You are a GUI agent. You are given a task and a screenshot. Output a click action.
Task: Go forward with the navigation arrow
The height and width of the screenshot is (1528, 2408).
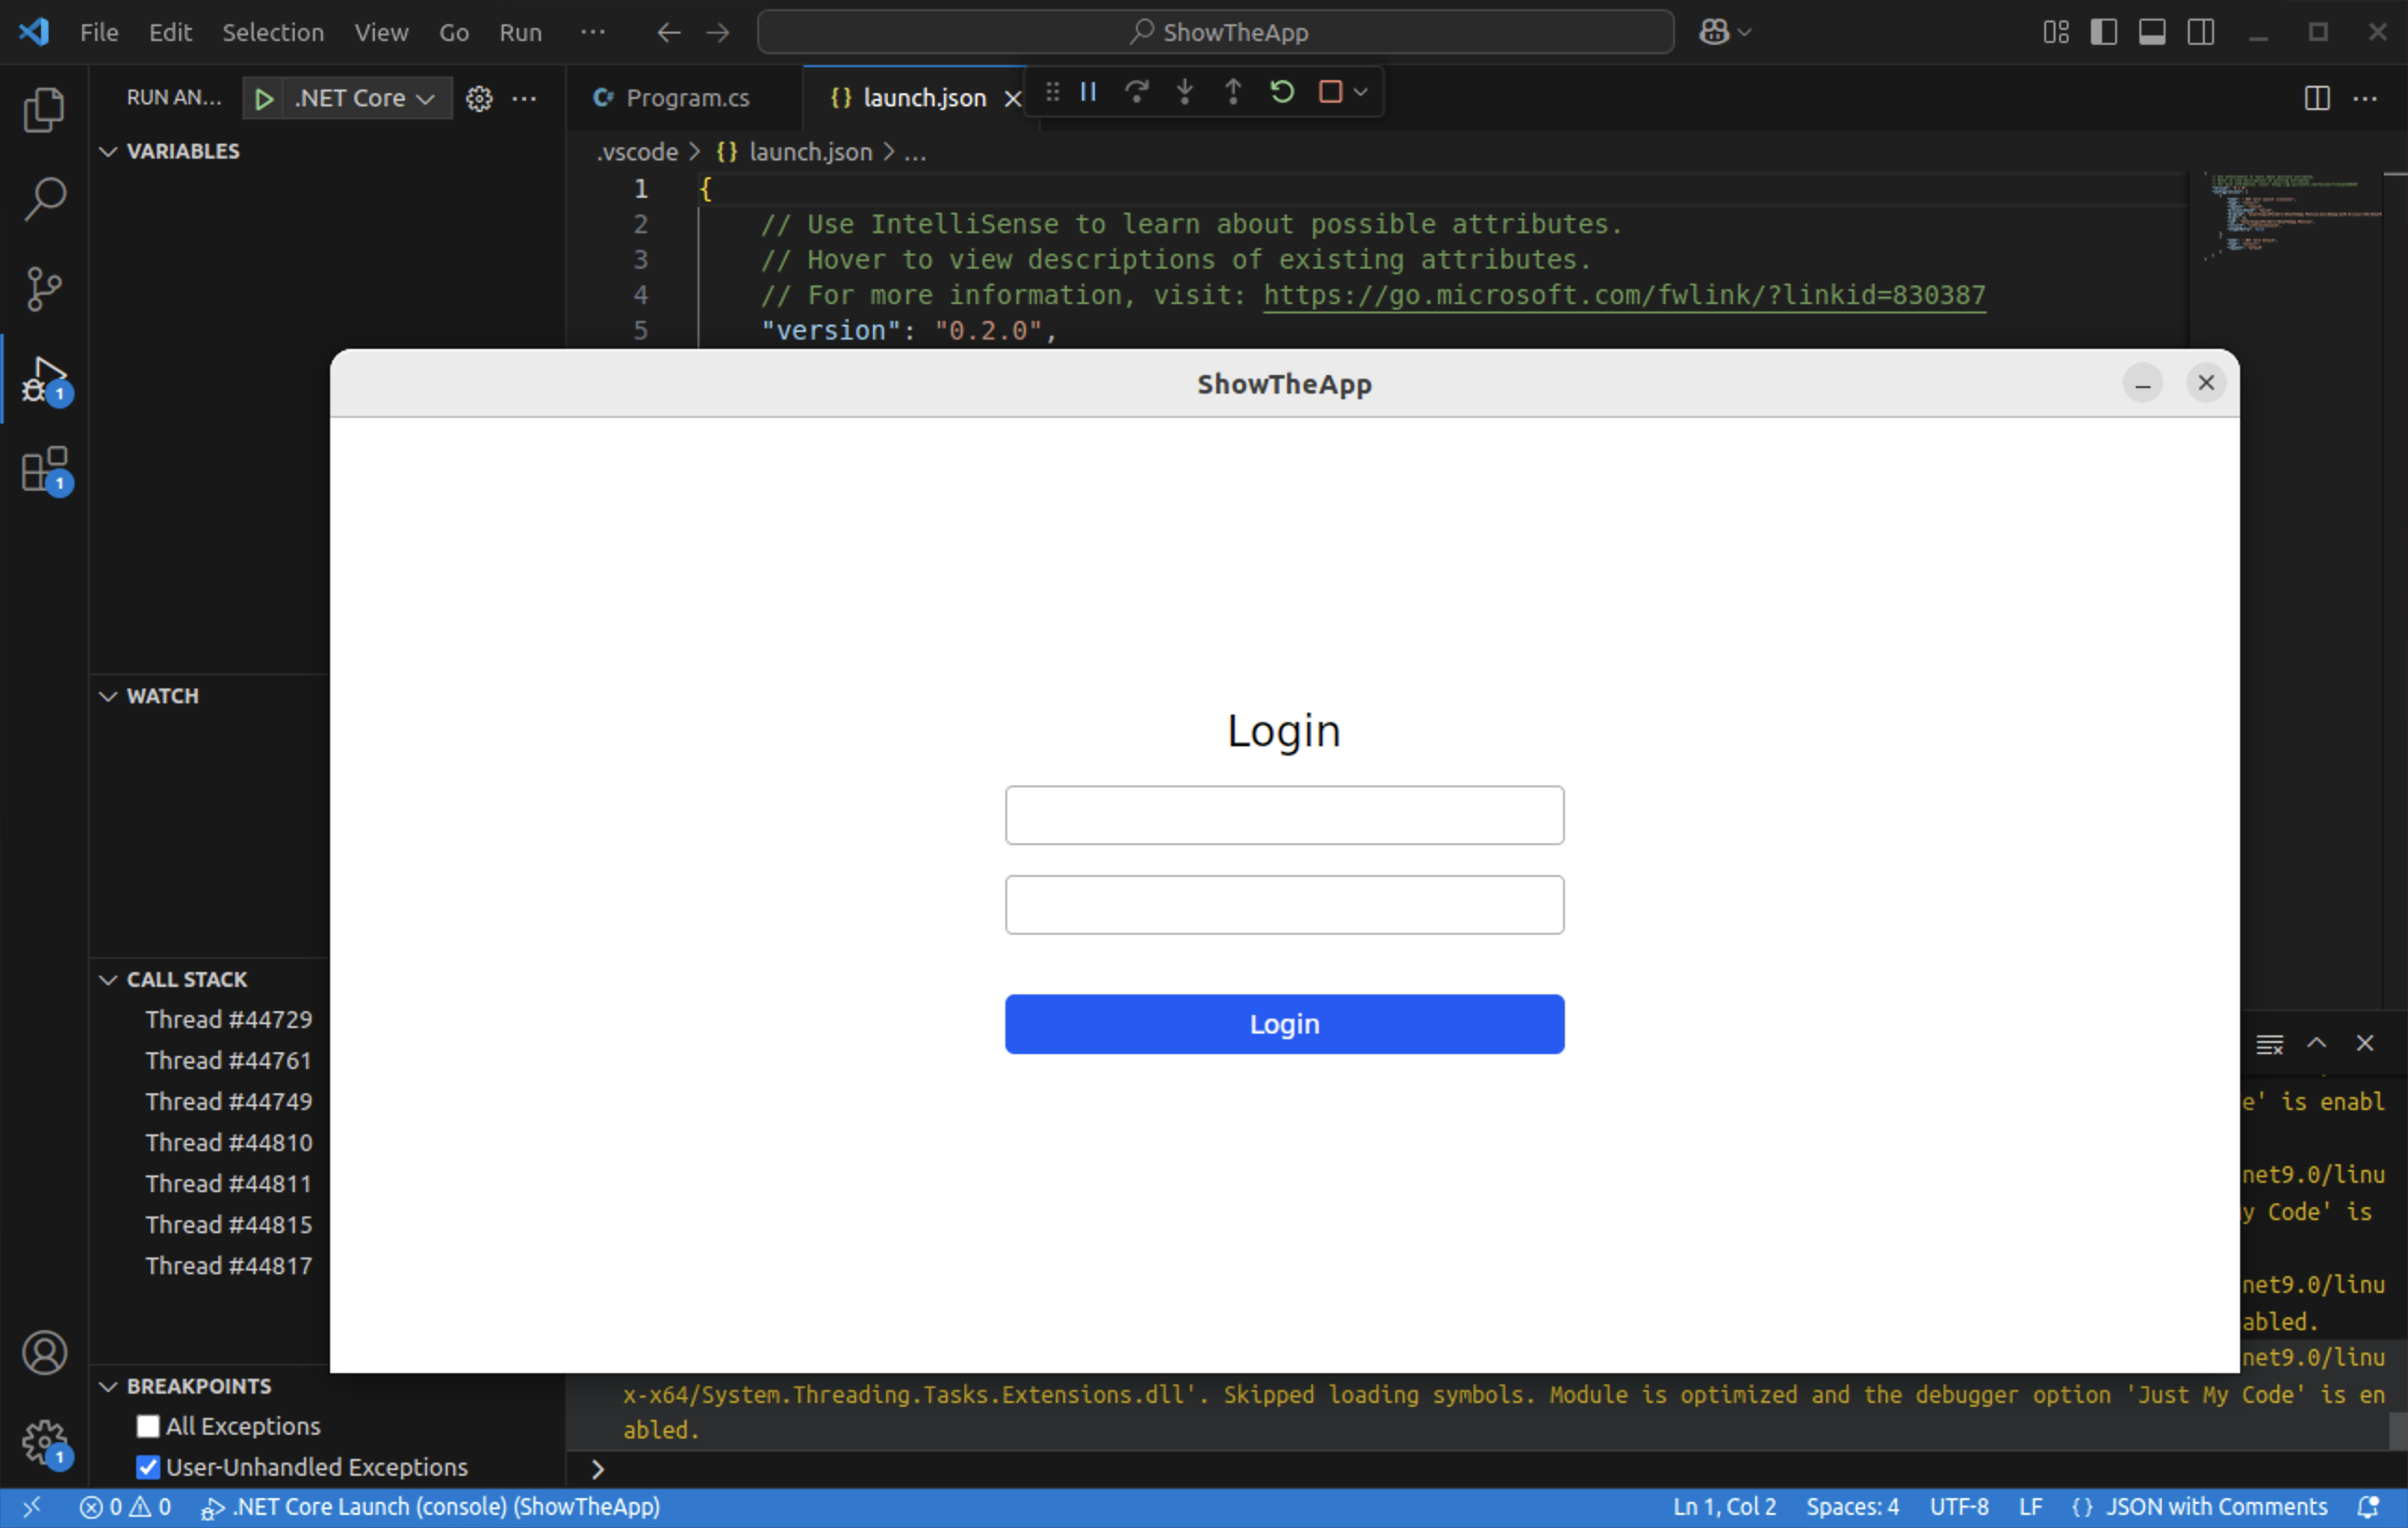(x=717, y=32)
